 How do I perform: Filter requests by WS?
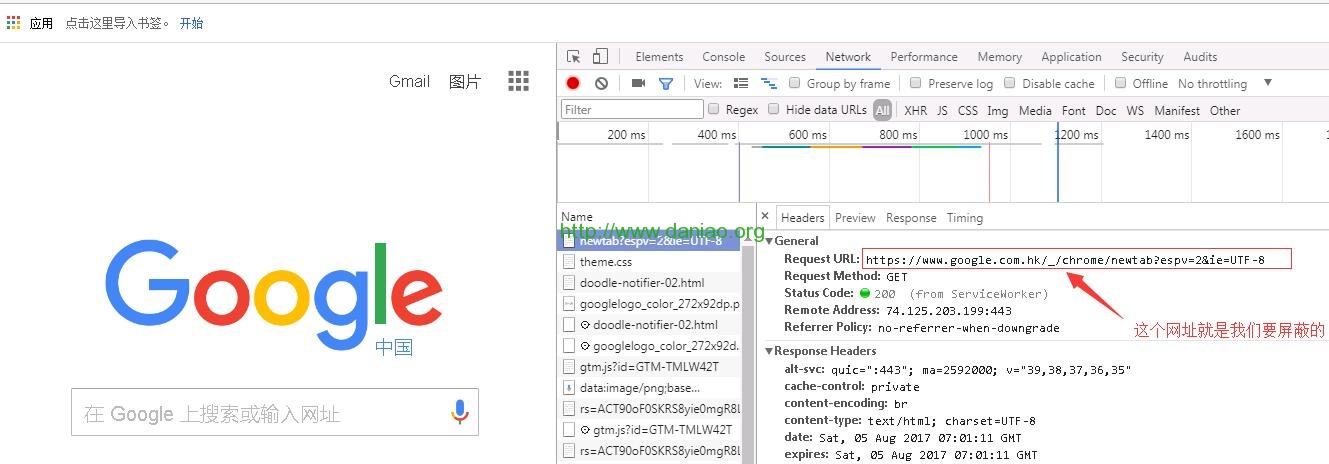(1135, 110)
